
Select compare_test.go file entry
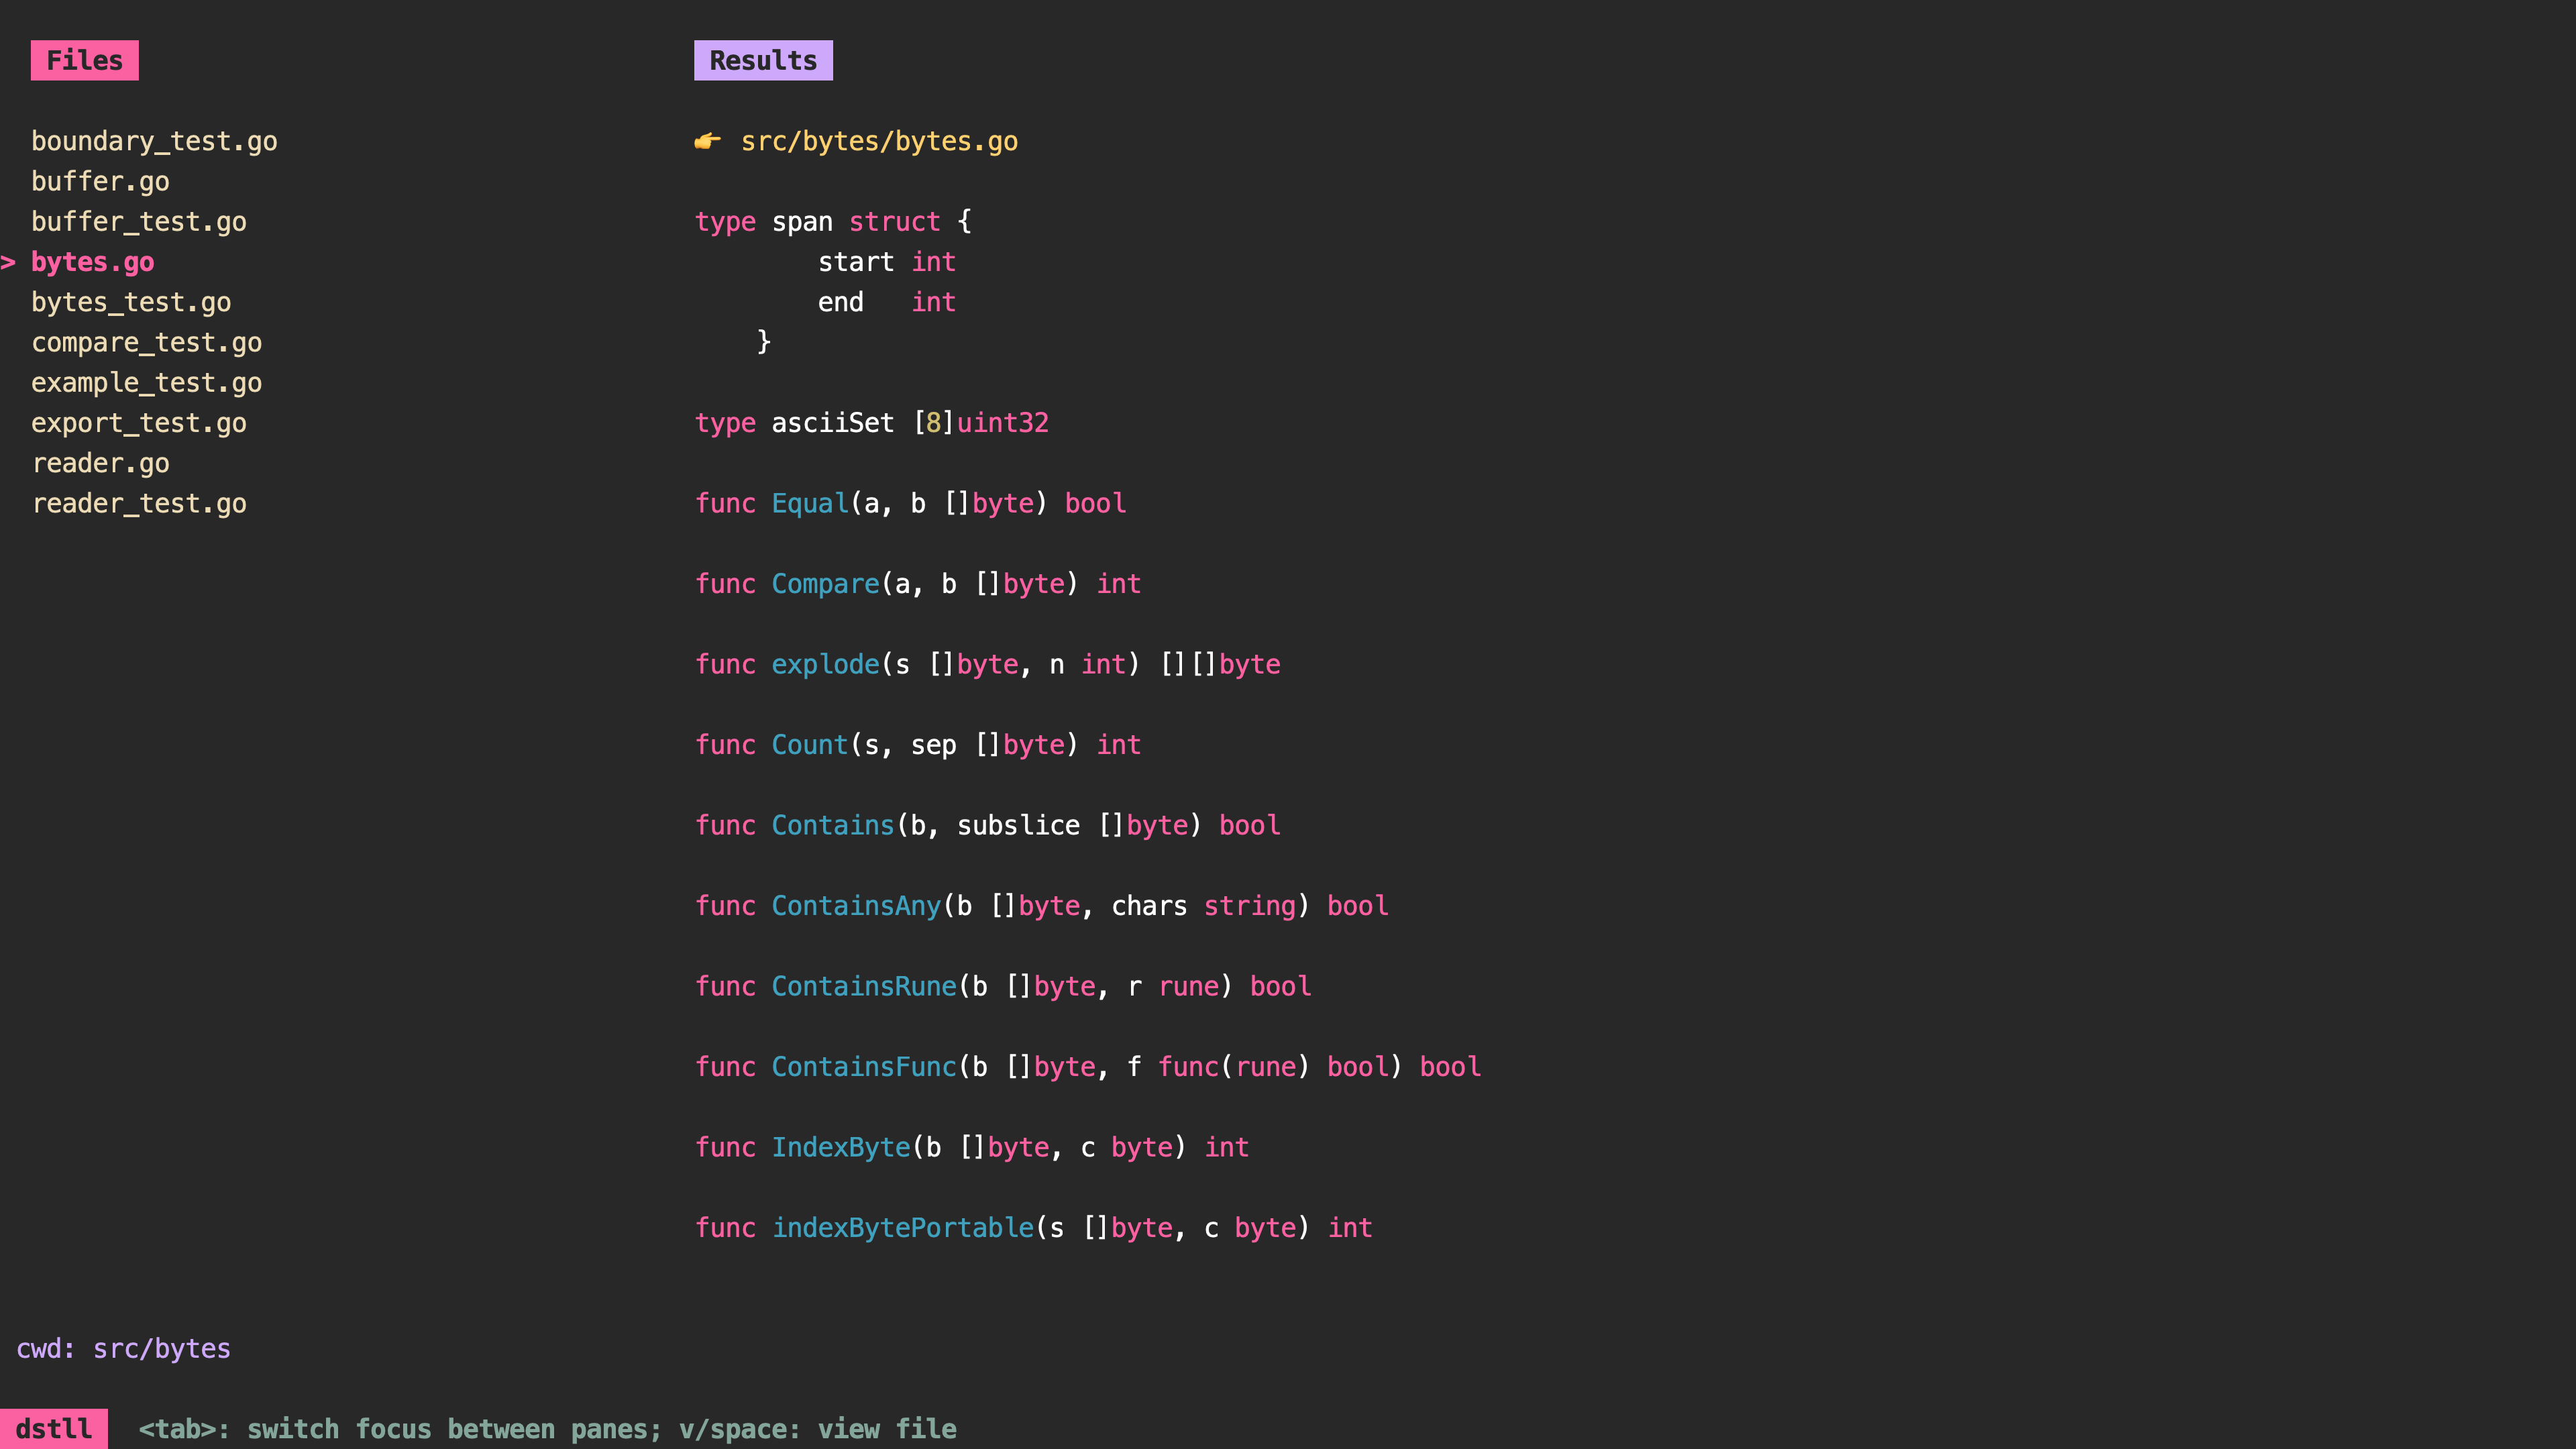pos(146,342)
